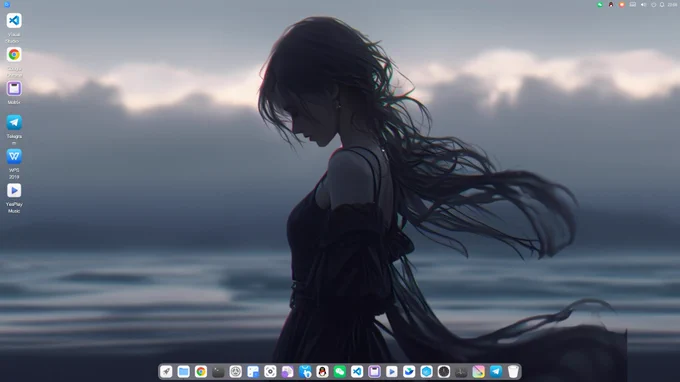The image size is (680, 382).
Task: Open Visual Studio Code desktop shortcut
Action: [x=14, y=20]
